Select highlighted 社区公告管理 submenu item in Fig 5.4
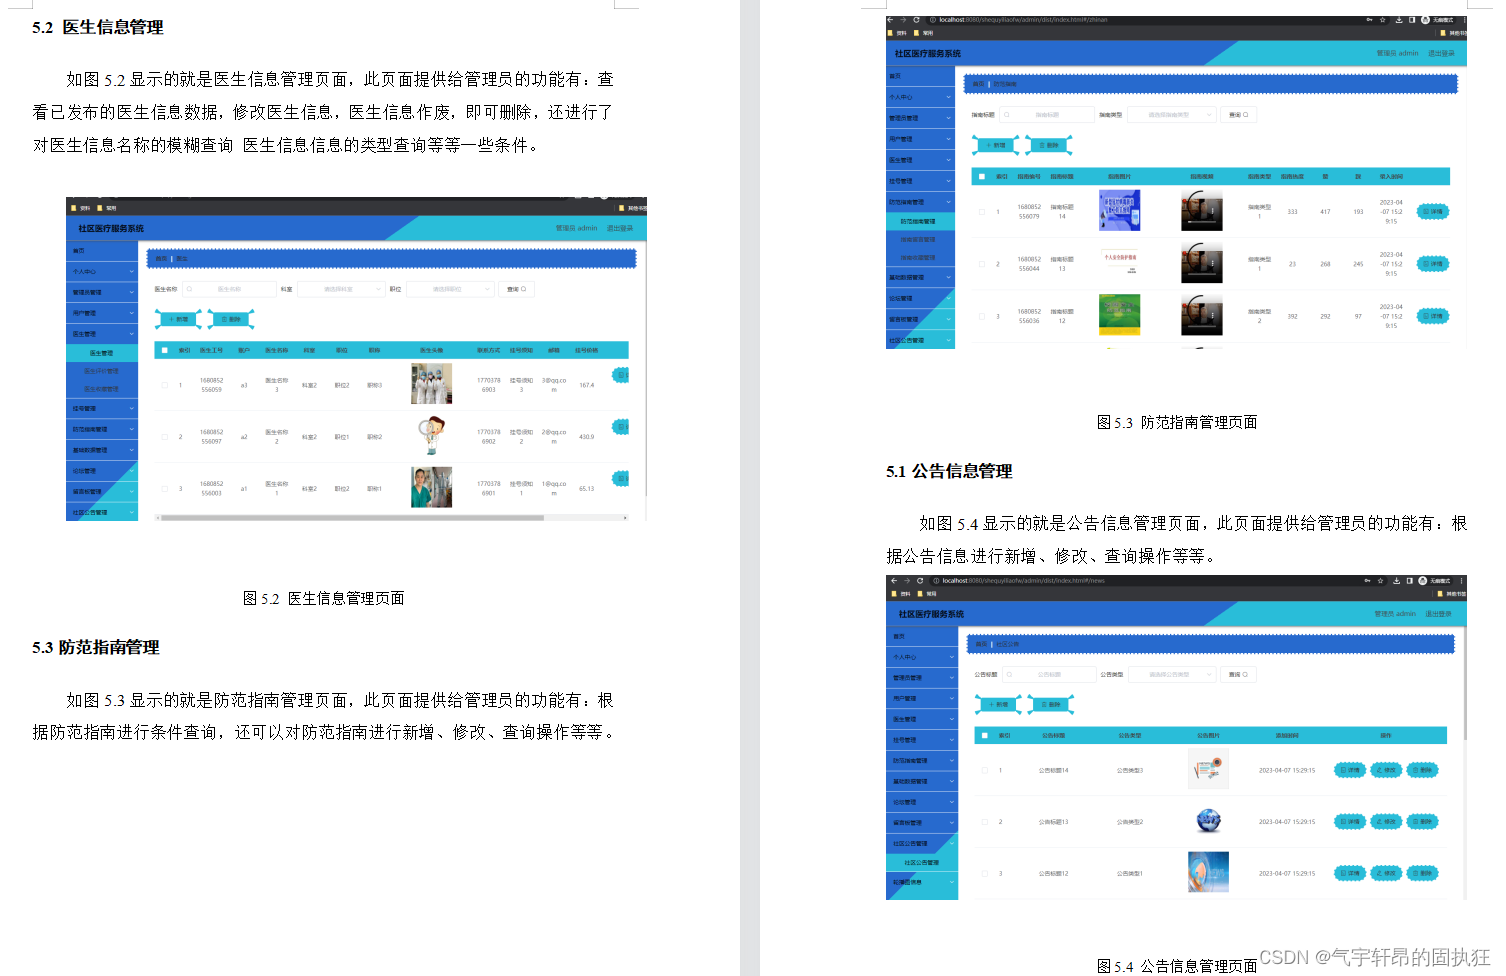 922,862
